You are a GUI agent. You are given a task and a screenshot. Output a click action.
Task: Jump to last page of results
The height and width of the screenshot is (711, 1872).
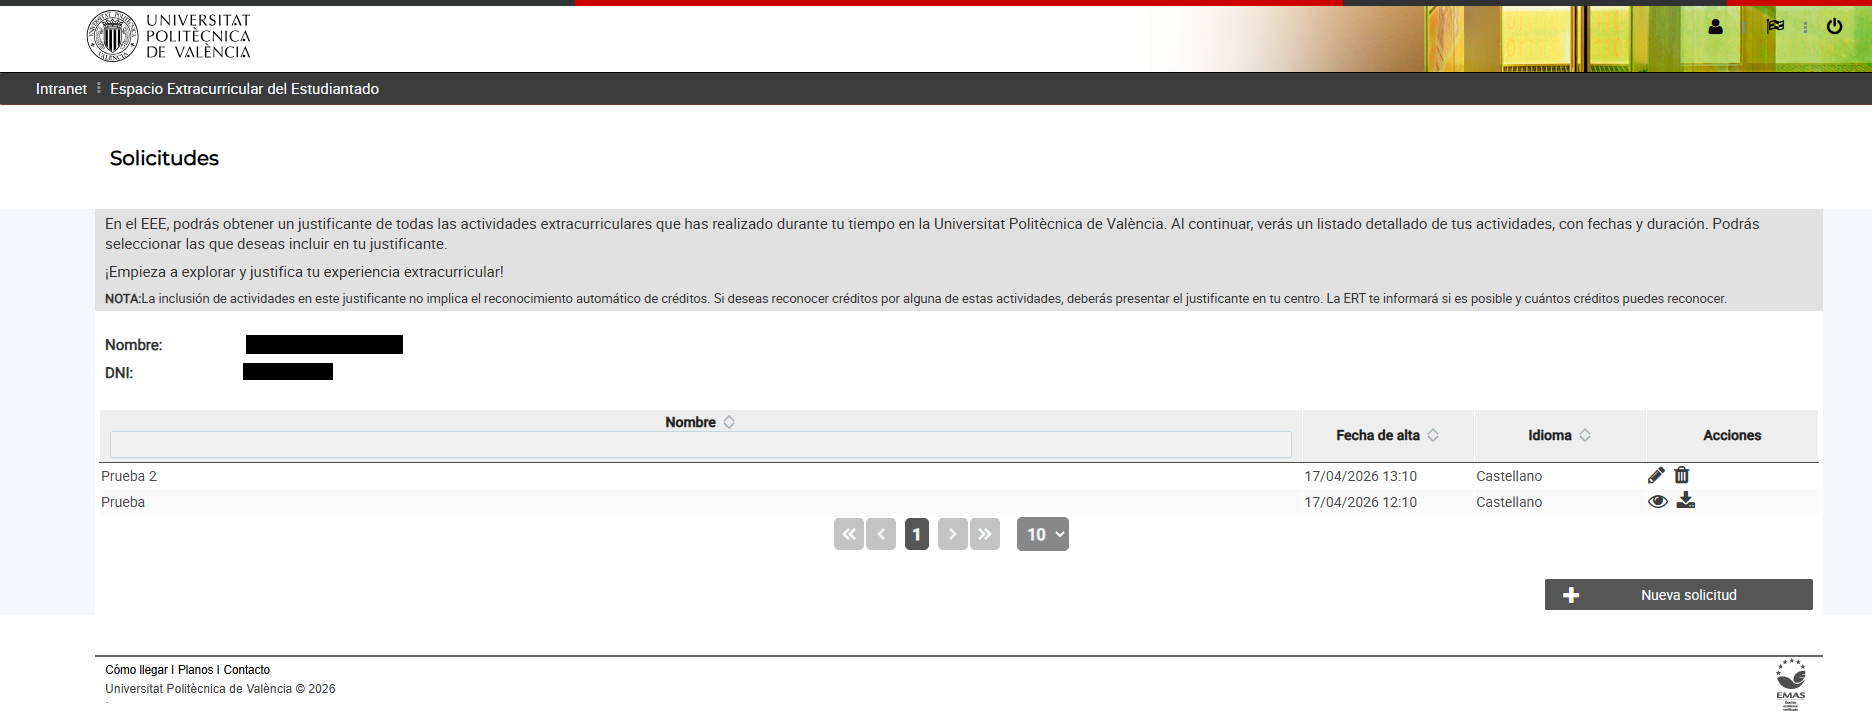click(x=985, y=534)
